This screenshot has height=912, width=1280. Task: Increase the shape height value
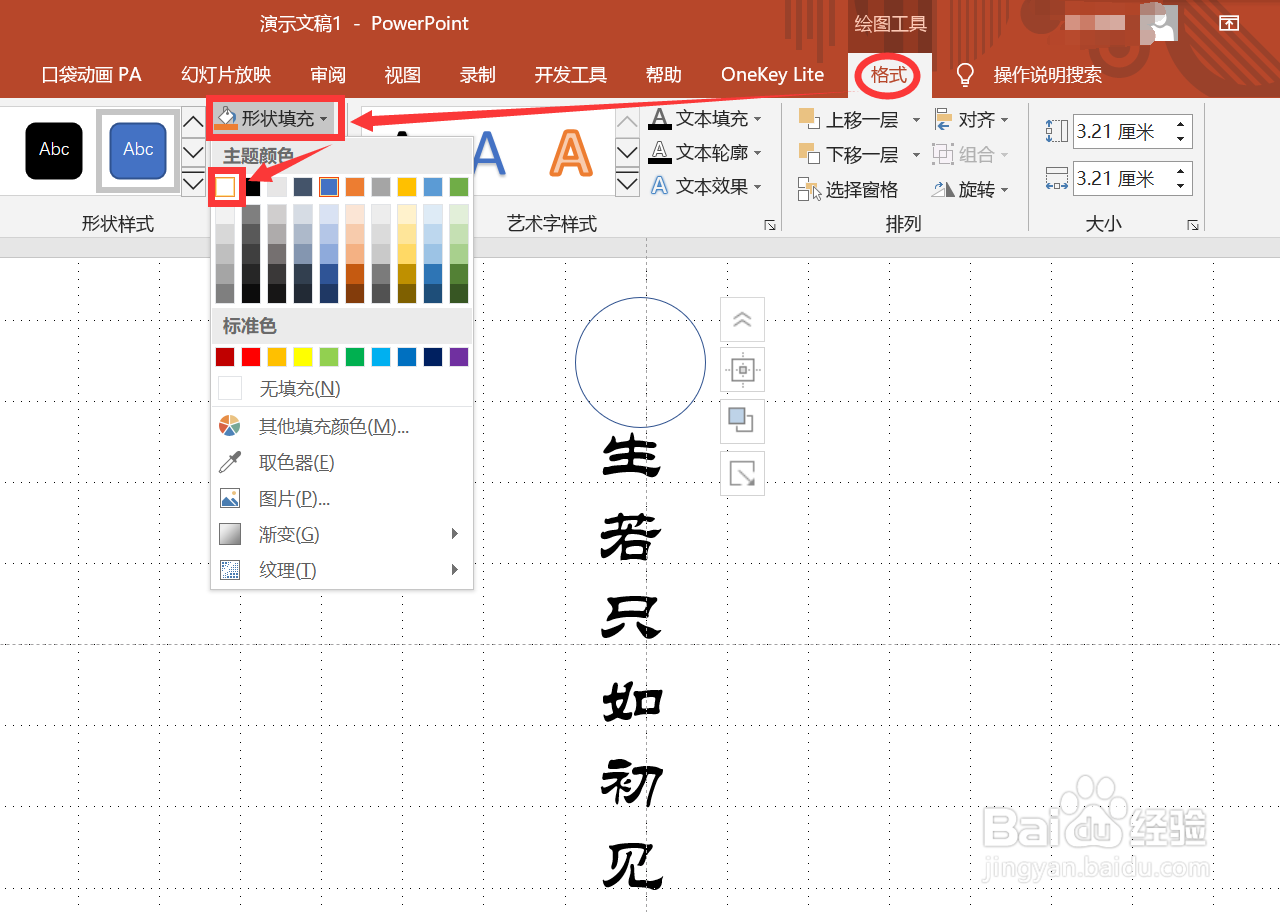(1181, 124)
